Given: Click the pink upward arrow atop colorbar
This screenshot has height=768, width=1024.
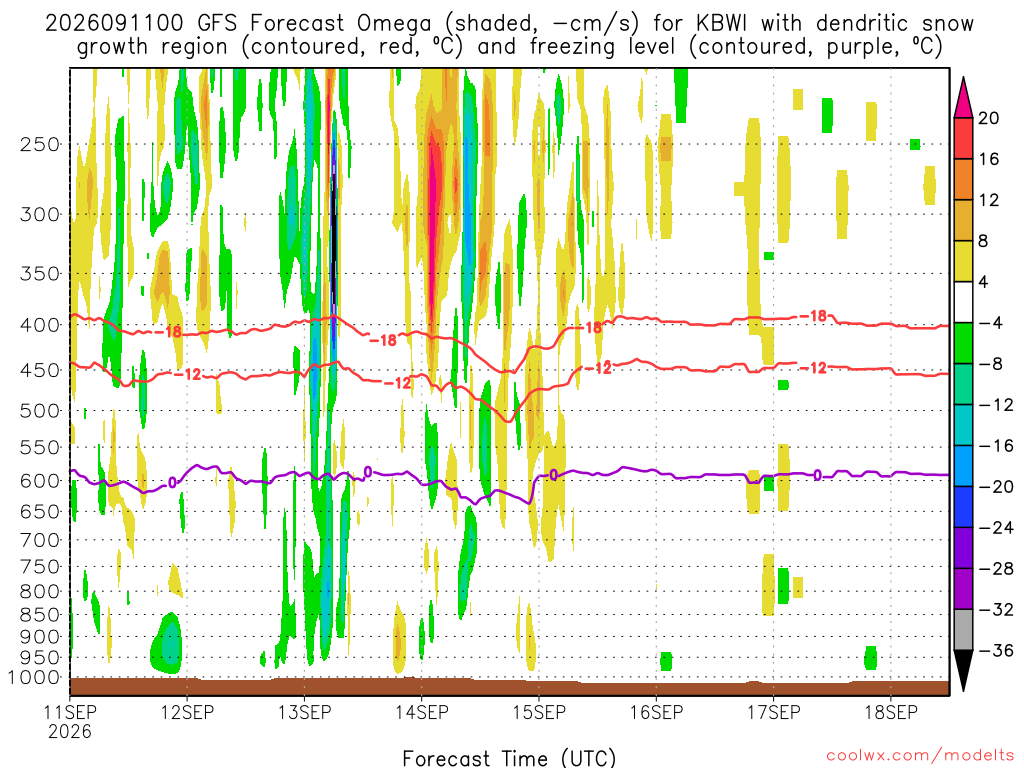Looking at the screenshot, I should coord(963,98).
